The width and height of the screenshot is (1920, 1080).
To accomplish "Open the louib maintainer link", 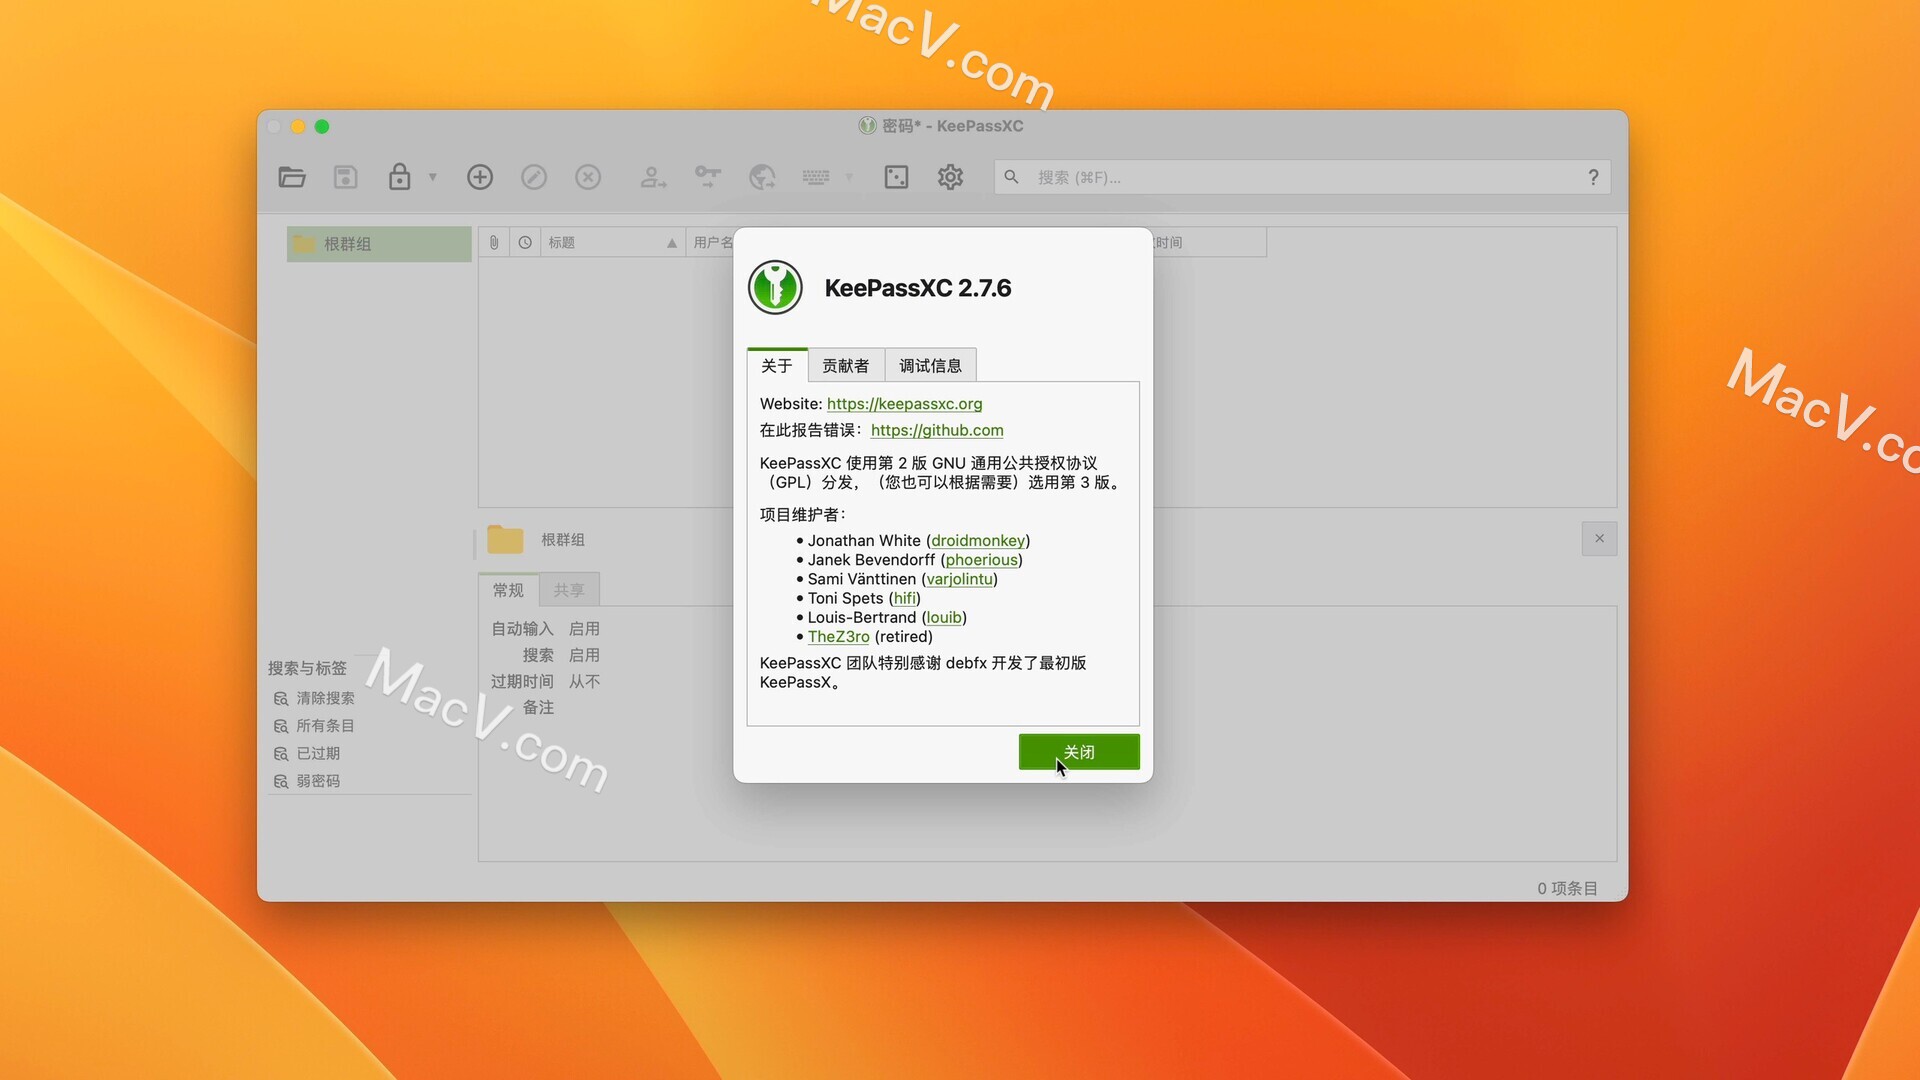I will coord(944,618).
